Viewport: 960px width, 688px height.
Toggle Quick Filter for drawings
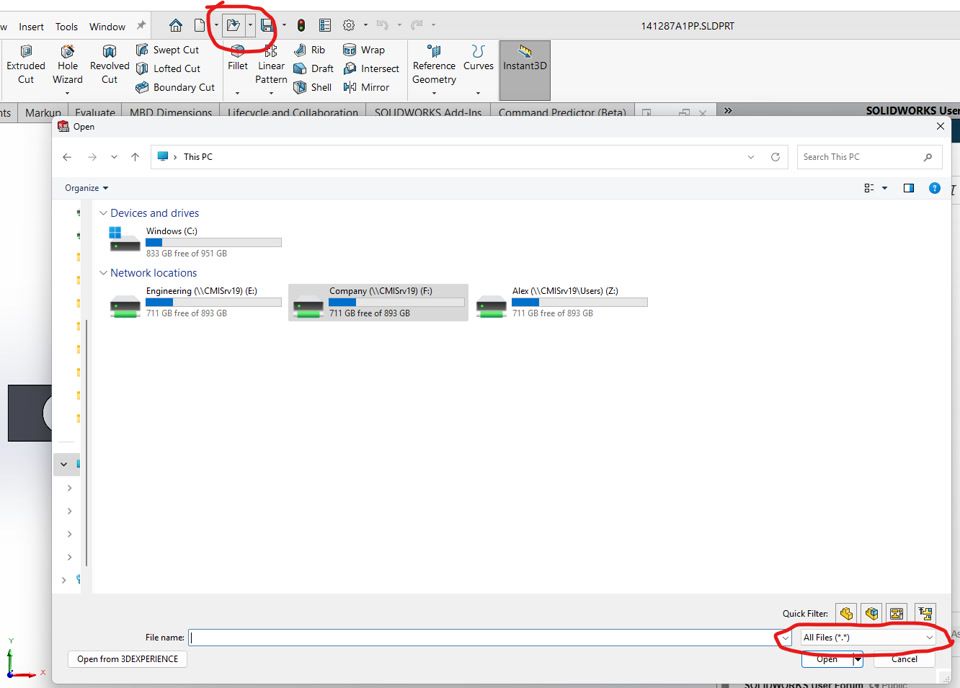pos(897,613)
